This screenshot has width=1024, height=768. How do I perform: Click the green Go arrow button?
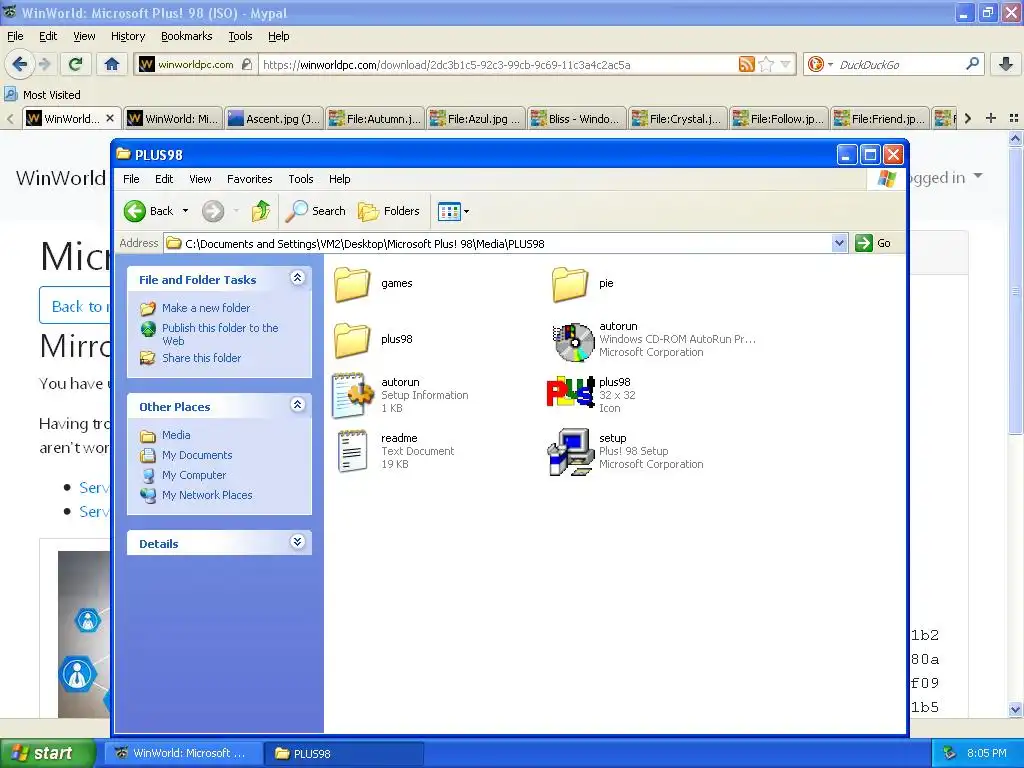click(x=864, y=243)
